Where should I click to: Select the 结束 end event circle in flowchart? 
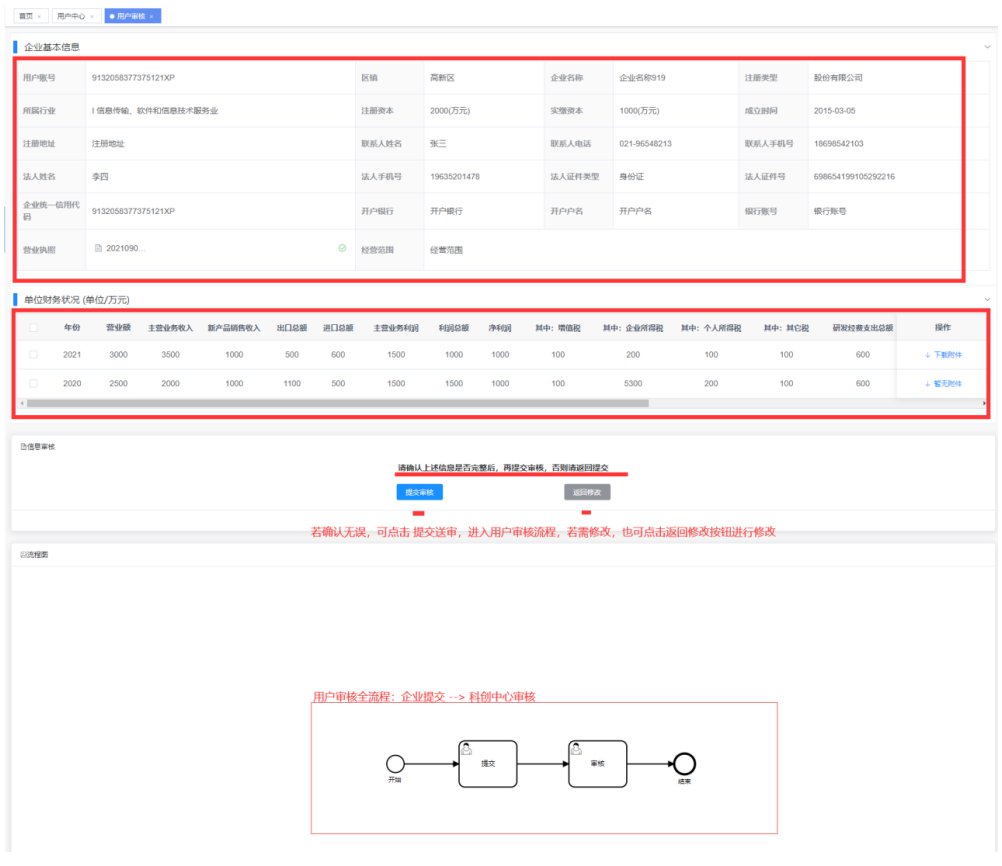point(684,764)
